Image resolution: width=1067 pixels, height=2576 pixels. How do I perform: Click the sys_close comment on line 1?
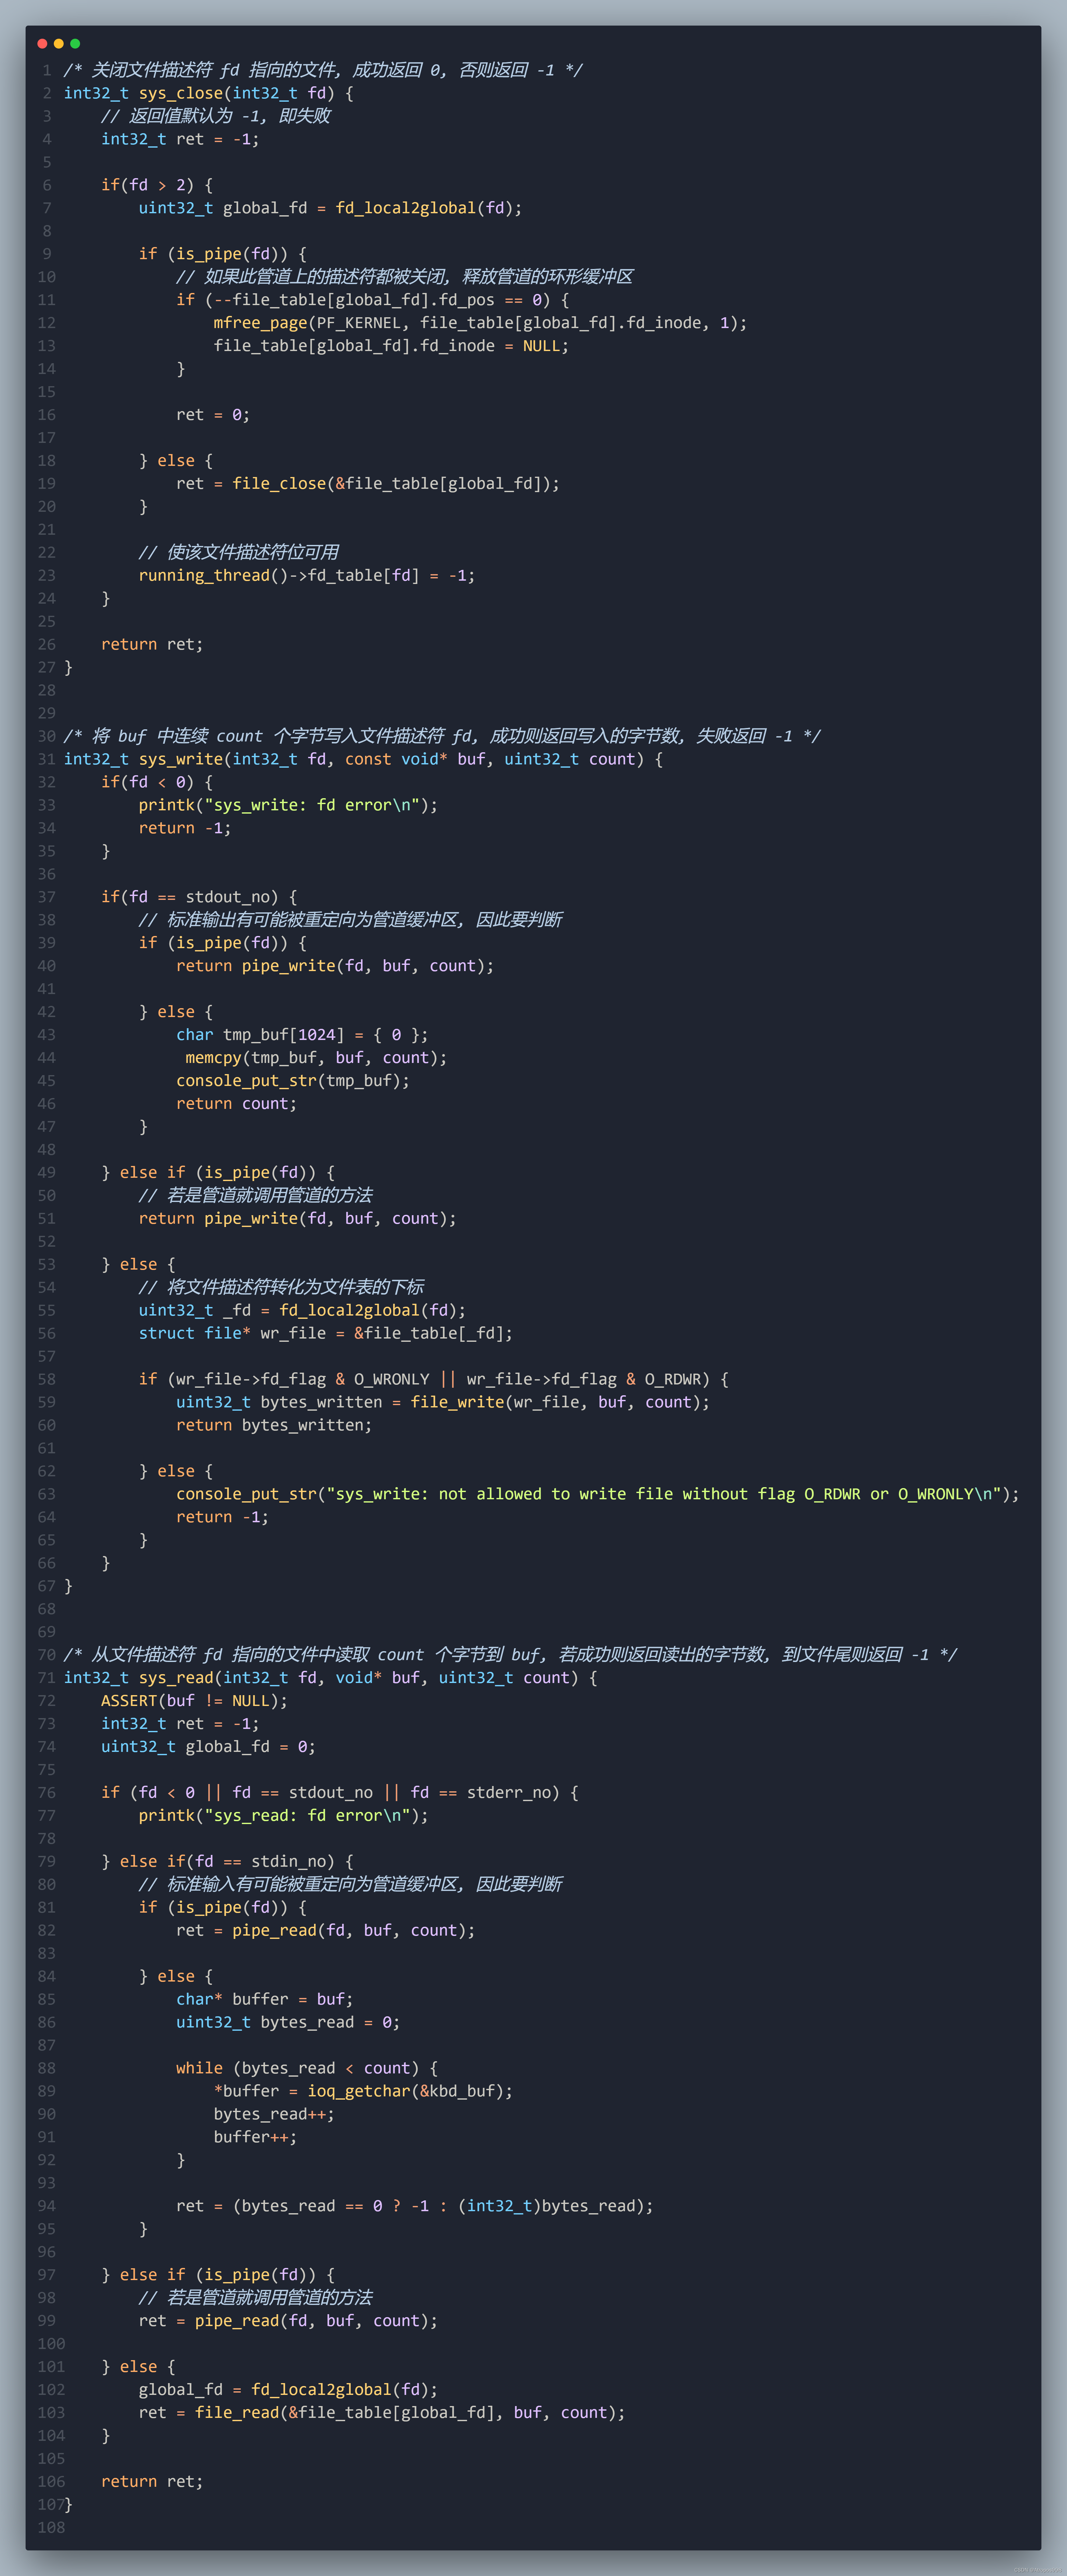323,70
